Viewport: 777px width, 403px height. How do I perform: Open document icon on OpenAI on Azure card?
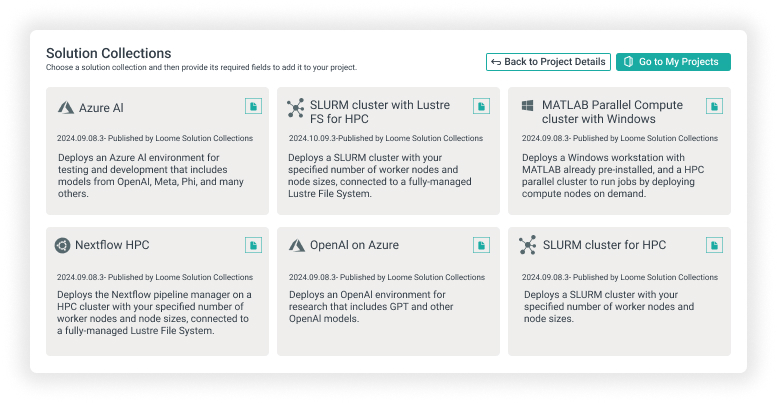[482, 245]
